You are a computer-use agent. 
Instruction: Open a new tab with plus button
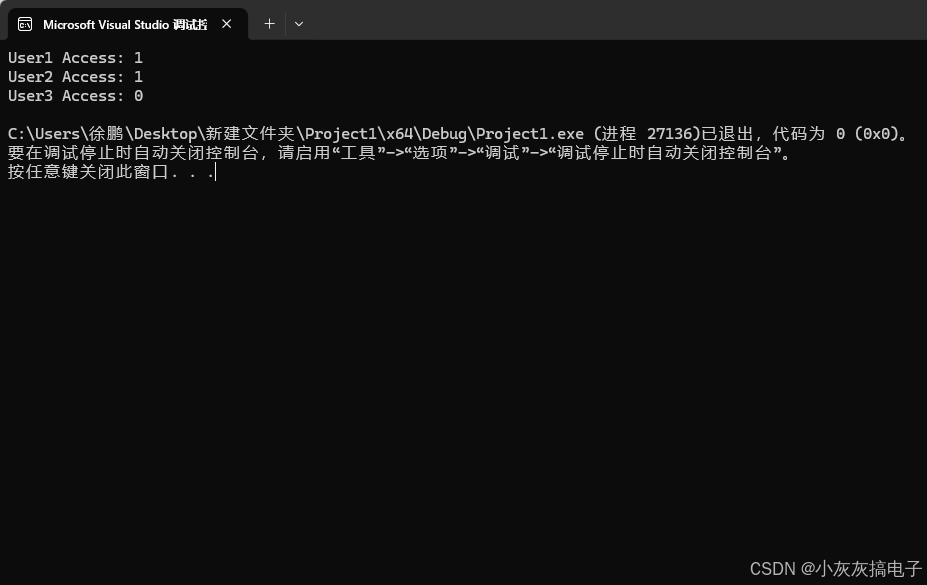(269, 24)
